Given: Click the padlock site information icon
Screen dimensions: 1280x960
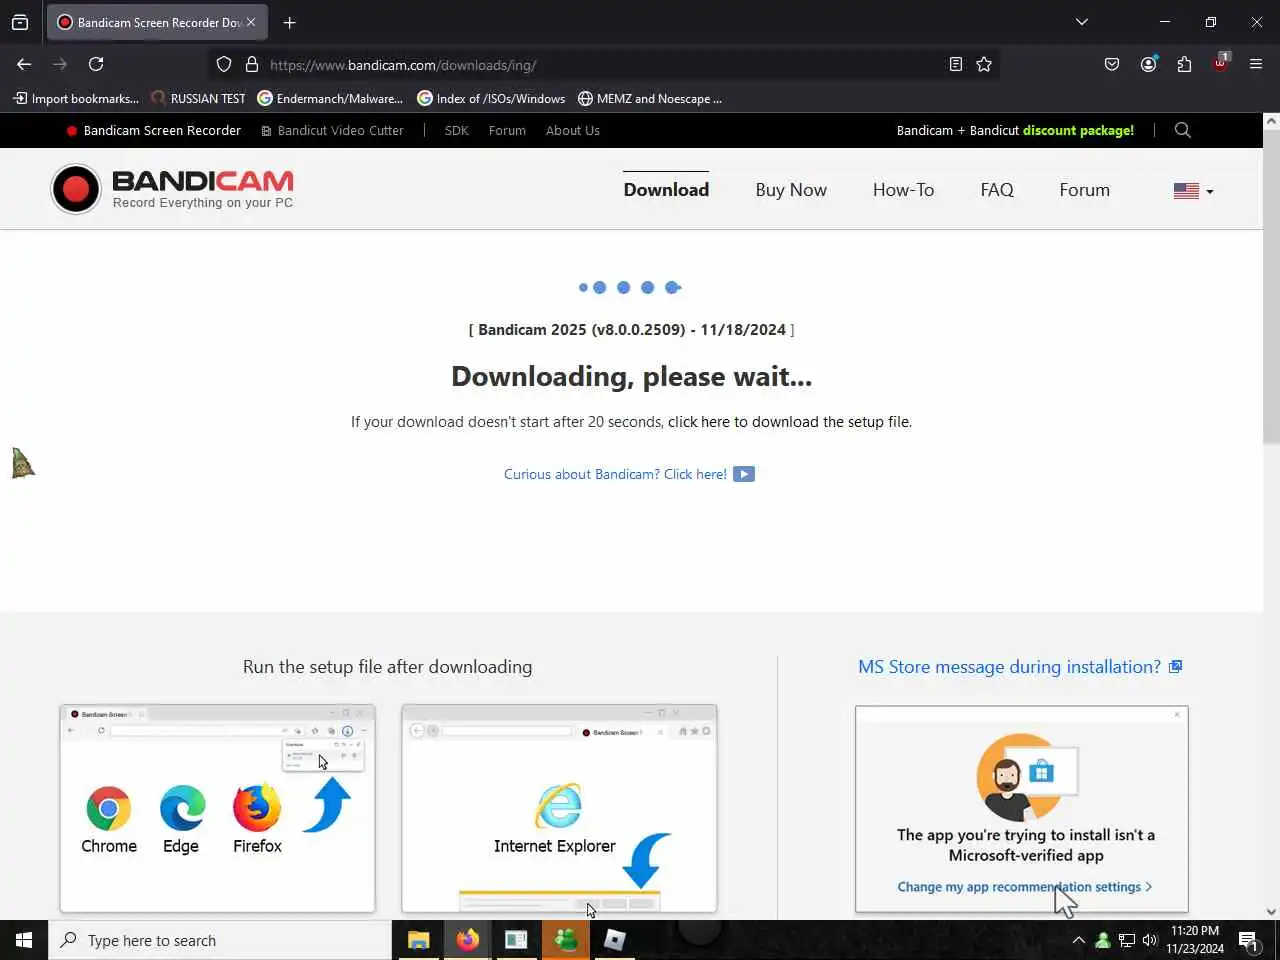Looking at the screenshot, I should pos(252,64).
